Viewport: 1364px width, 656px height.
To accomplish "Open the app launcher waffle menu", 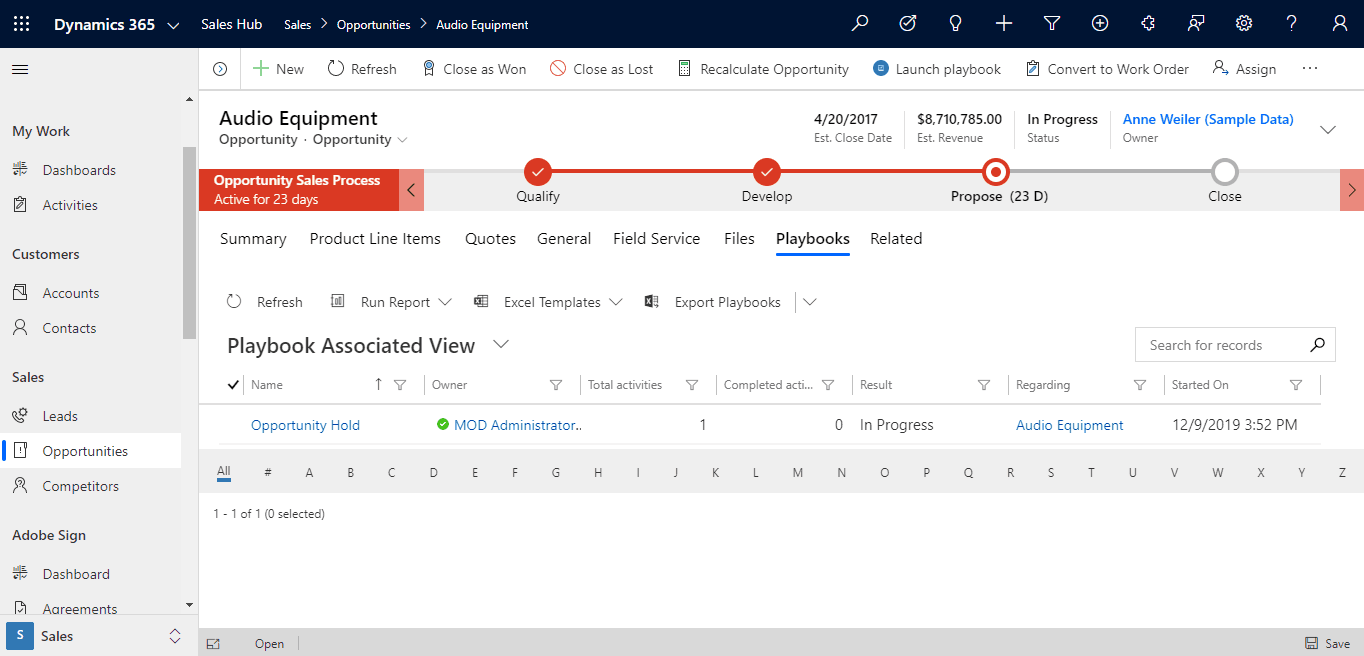I will point(22,24).
